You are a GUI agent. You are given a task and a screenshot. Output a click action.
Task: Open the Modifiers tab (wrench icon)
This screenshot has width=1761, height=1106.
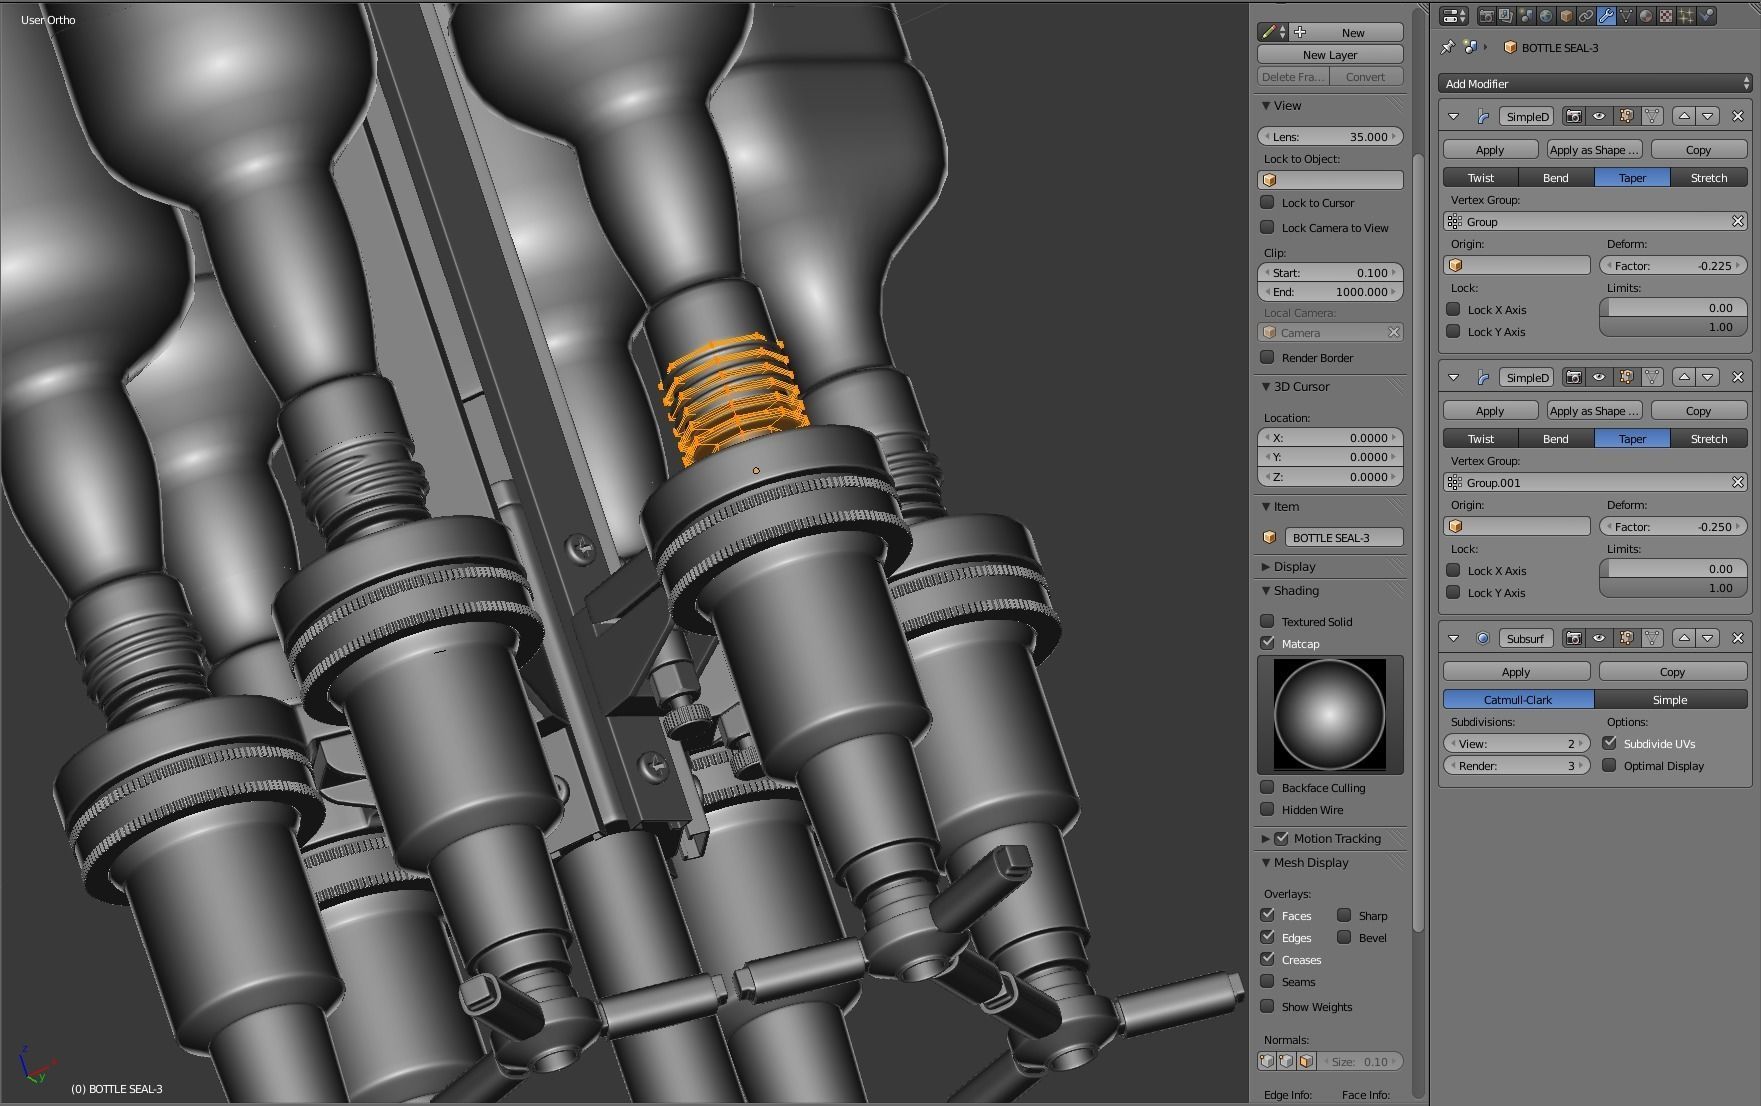point(1606,16)
